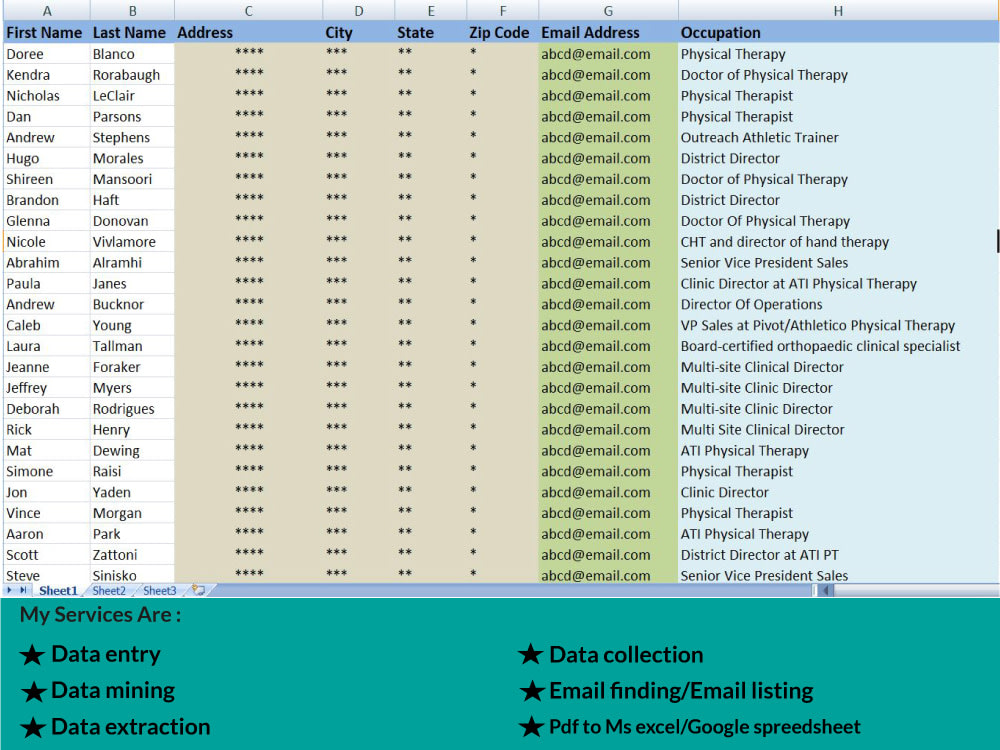Viewport: 1000px width, 750px height.
Task: Click Multi-site Clinical Director cell
Action: 838,367
